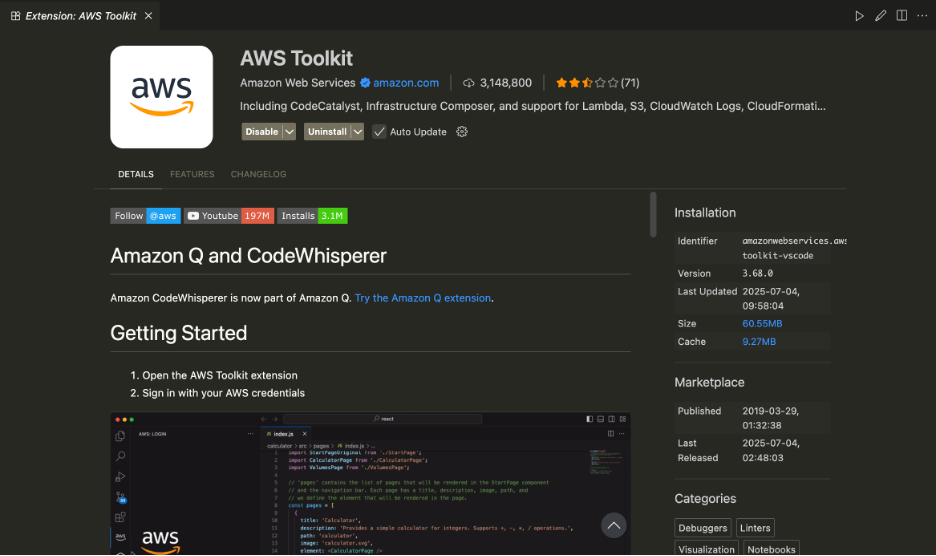The image size is (936, 556).
Task: Click the 9.27MB cache link
Action: [x=759, y=342]
